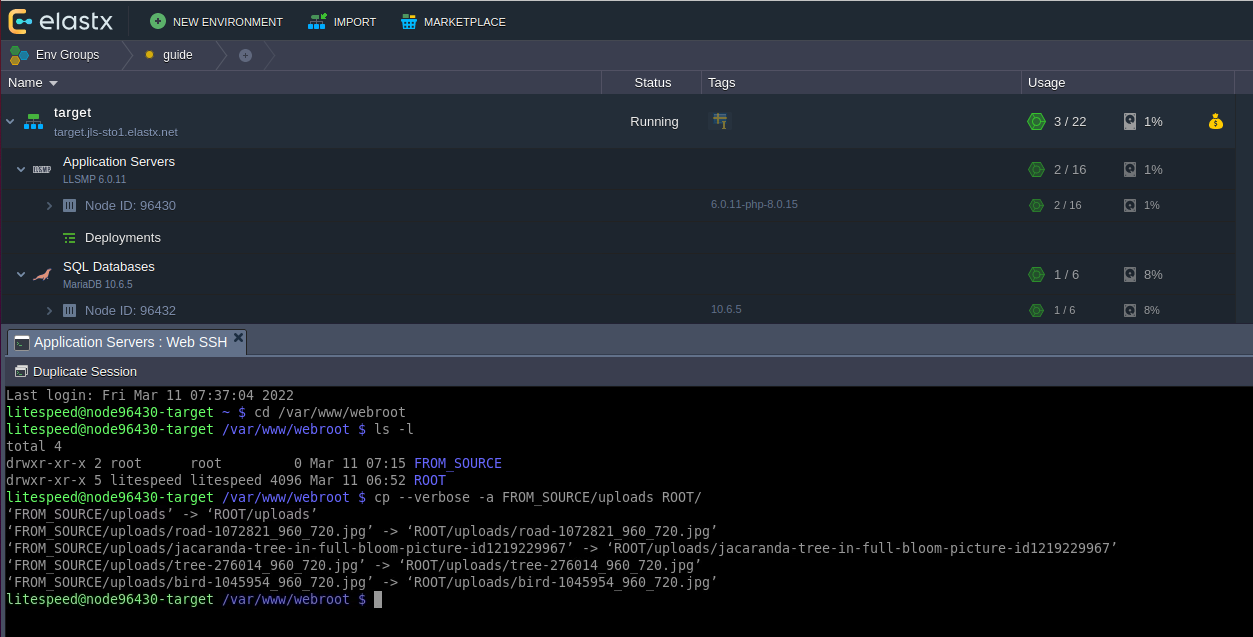Click Duplicate Session button
This screenshot has height=637, width=1253.
(76, 371)
